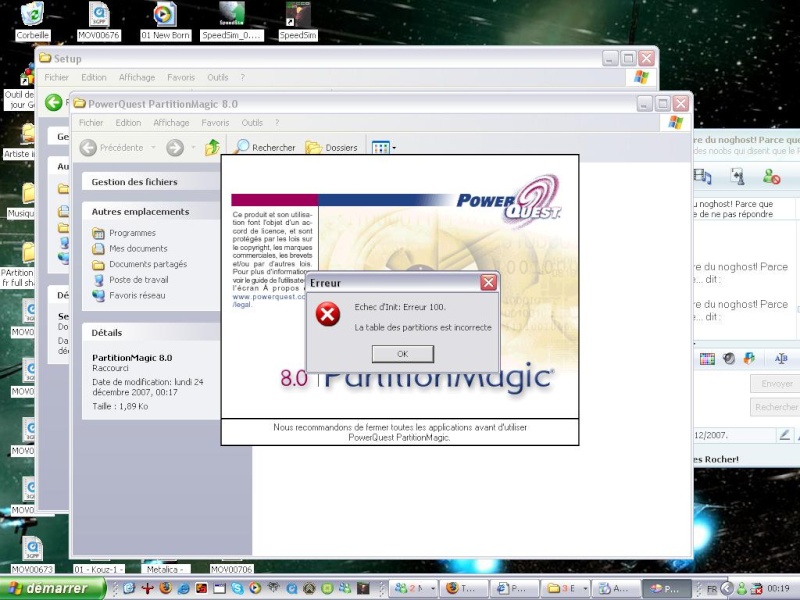Click the speaker icon in the messenger toolbar
Screen dimensions: 800x600
click(x=729, y=359)
